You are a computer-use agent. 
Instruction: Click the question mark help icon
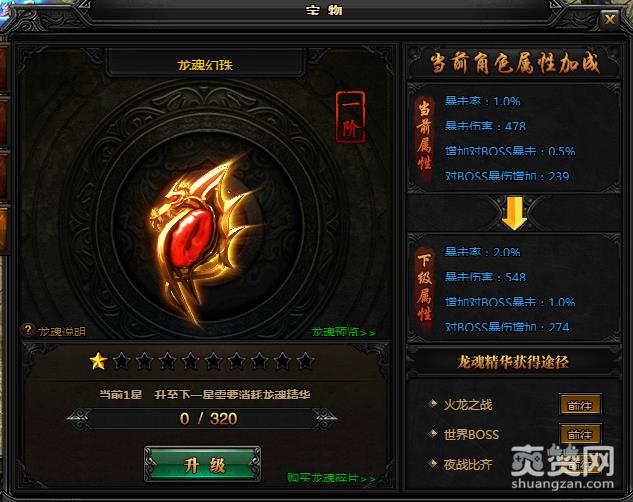[x=27, y=330]
